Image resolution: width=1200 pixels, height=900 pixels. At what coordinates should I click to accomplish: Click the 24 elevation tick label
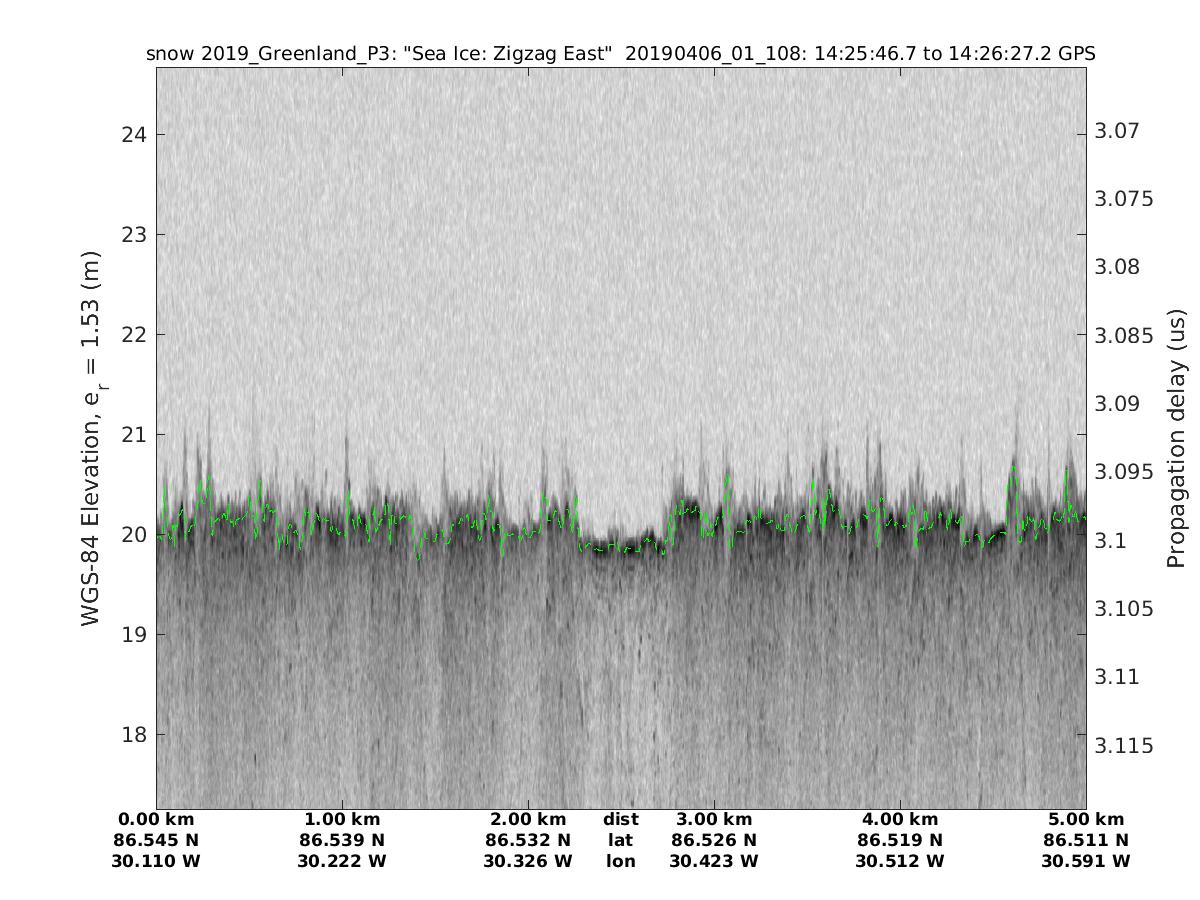click(131, 134)
